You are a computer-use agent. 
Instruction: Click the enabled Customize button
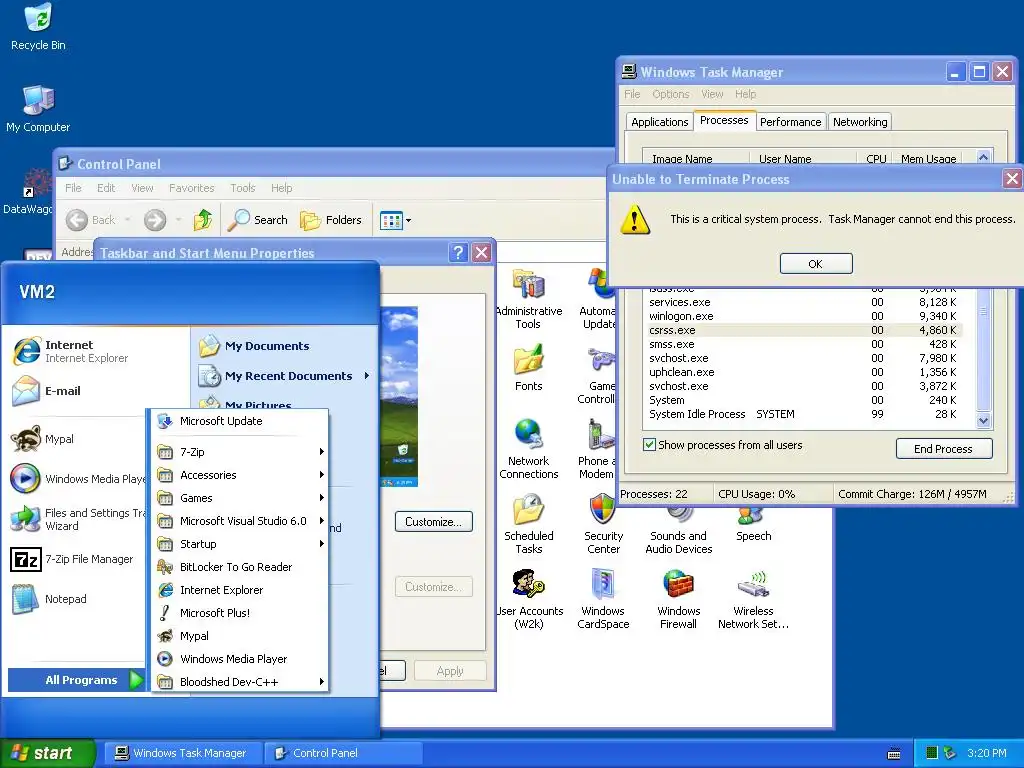point(434,522)
